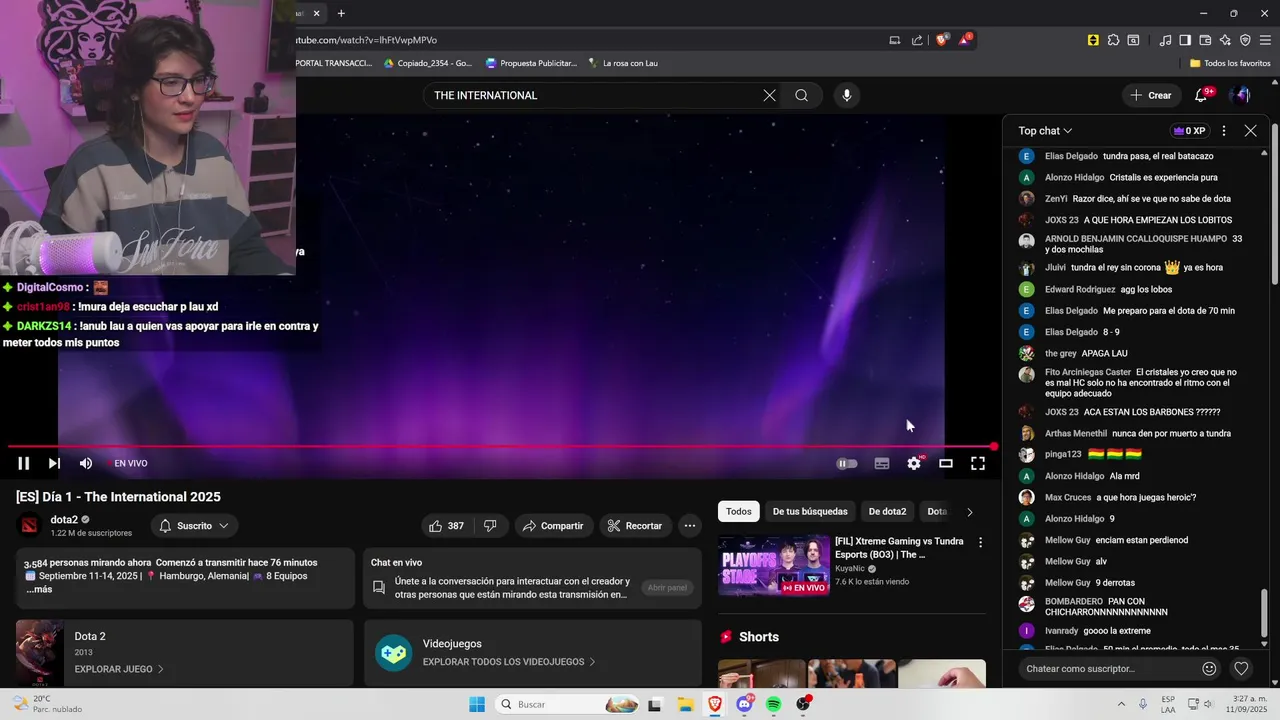
Task: Dislike the video
Action: point(490,526)
